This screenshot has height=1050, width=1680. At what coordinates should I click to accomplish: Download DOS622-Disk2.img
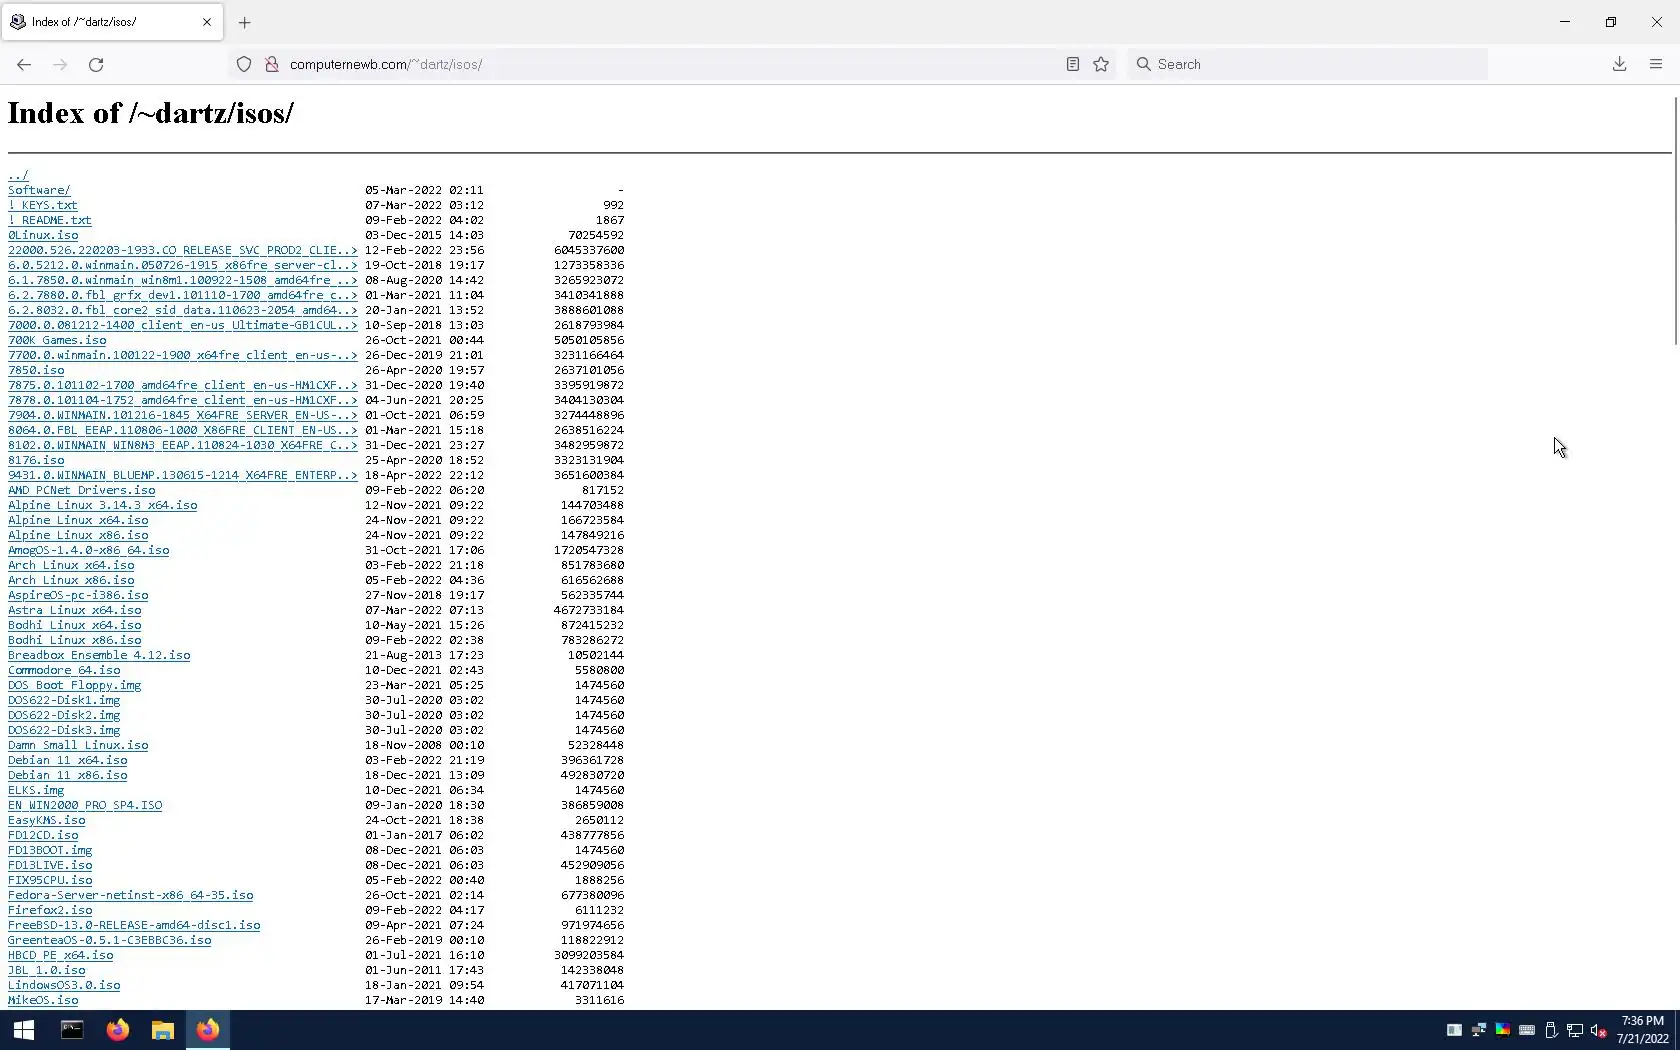pos(64,715)
